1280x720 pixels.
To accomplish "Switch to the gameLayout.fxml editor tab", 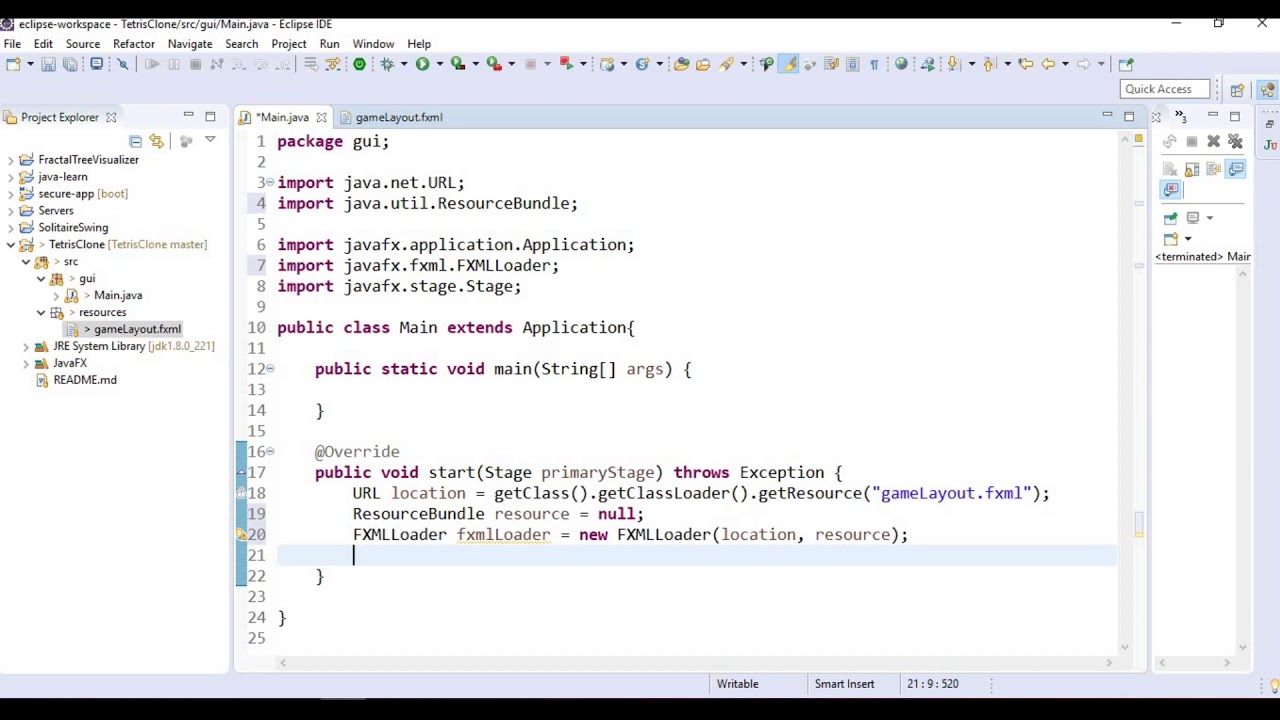I will (398, 117).
